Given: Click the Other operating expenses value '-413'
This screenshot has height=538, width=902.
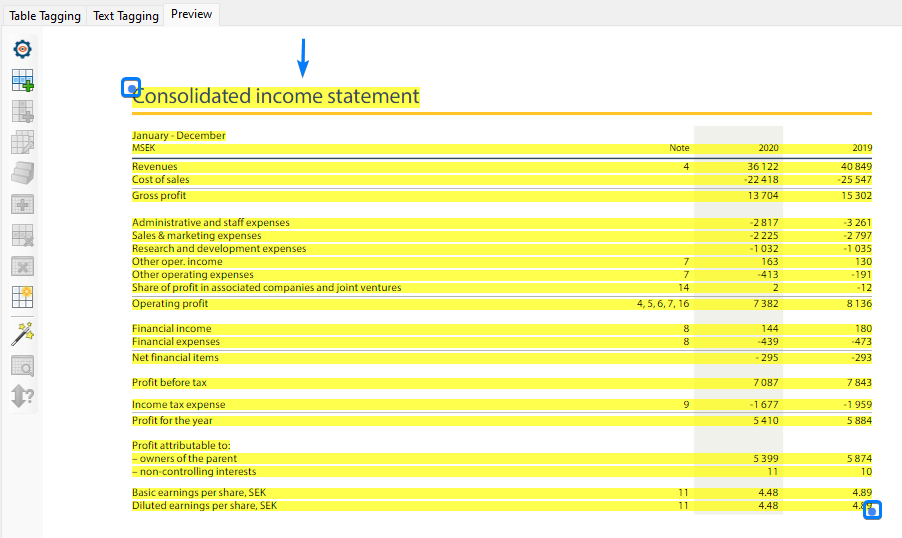Looking at the screenshot, I should (x=767, y=274).
